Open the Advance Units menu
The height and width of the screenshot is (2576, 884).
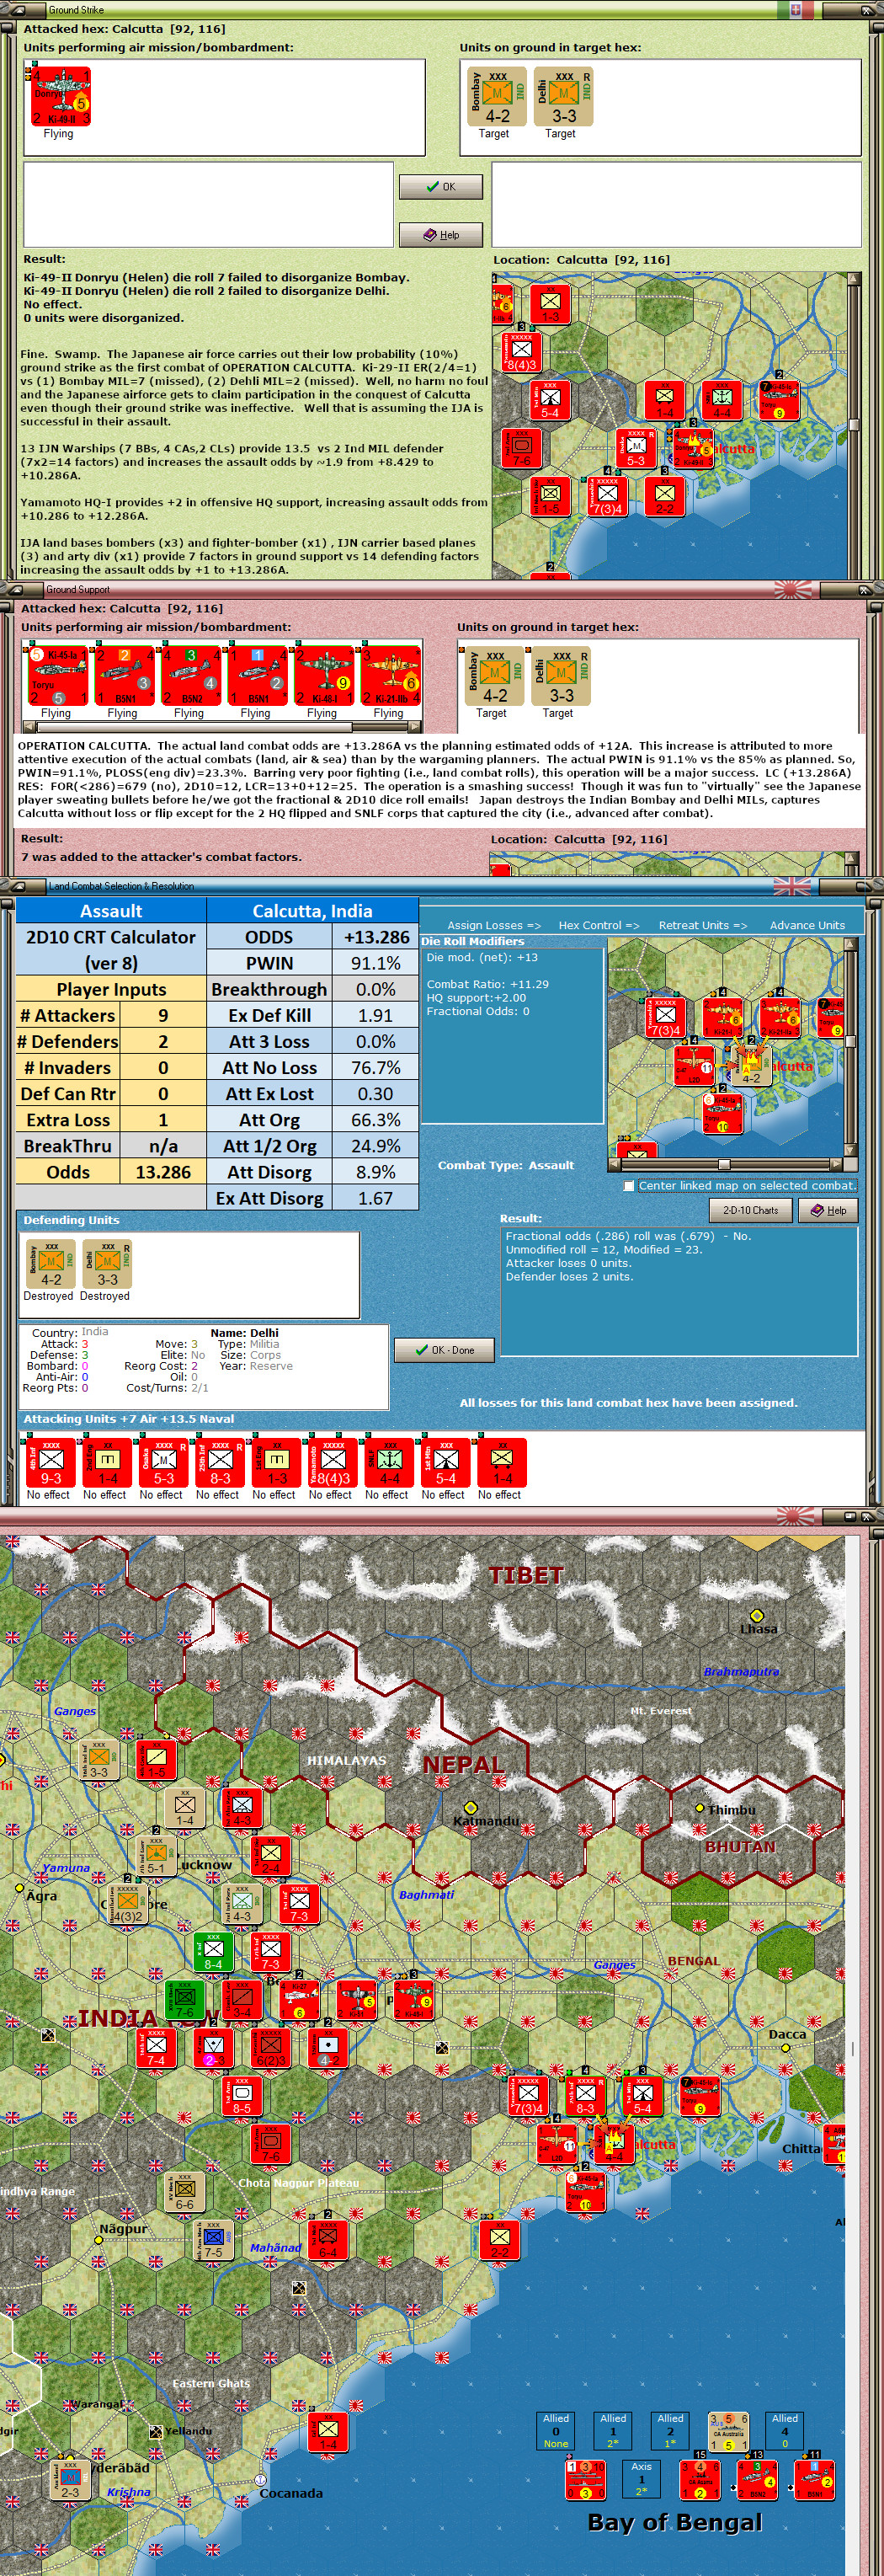[x=807, y=925]
